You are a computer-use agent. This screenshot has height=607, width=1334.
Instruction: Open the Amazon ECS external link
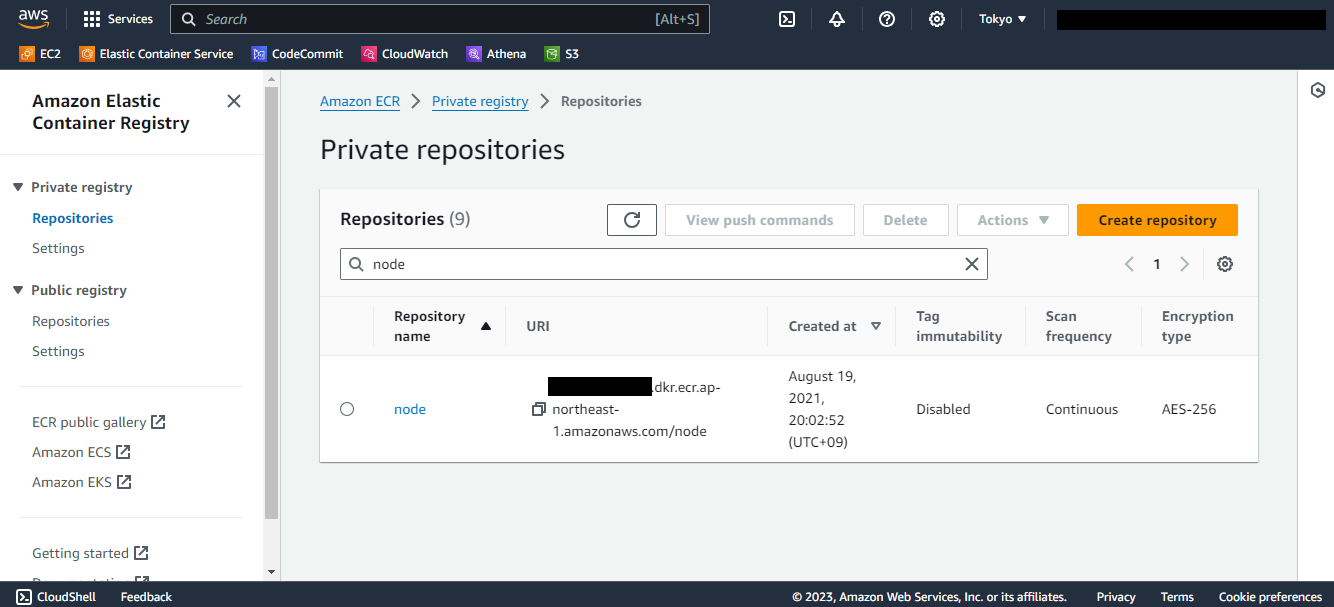click(x=81, y=452)
